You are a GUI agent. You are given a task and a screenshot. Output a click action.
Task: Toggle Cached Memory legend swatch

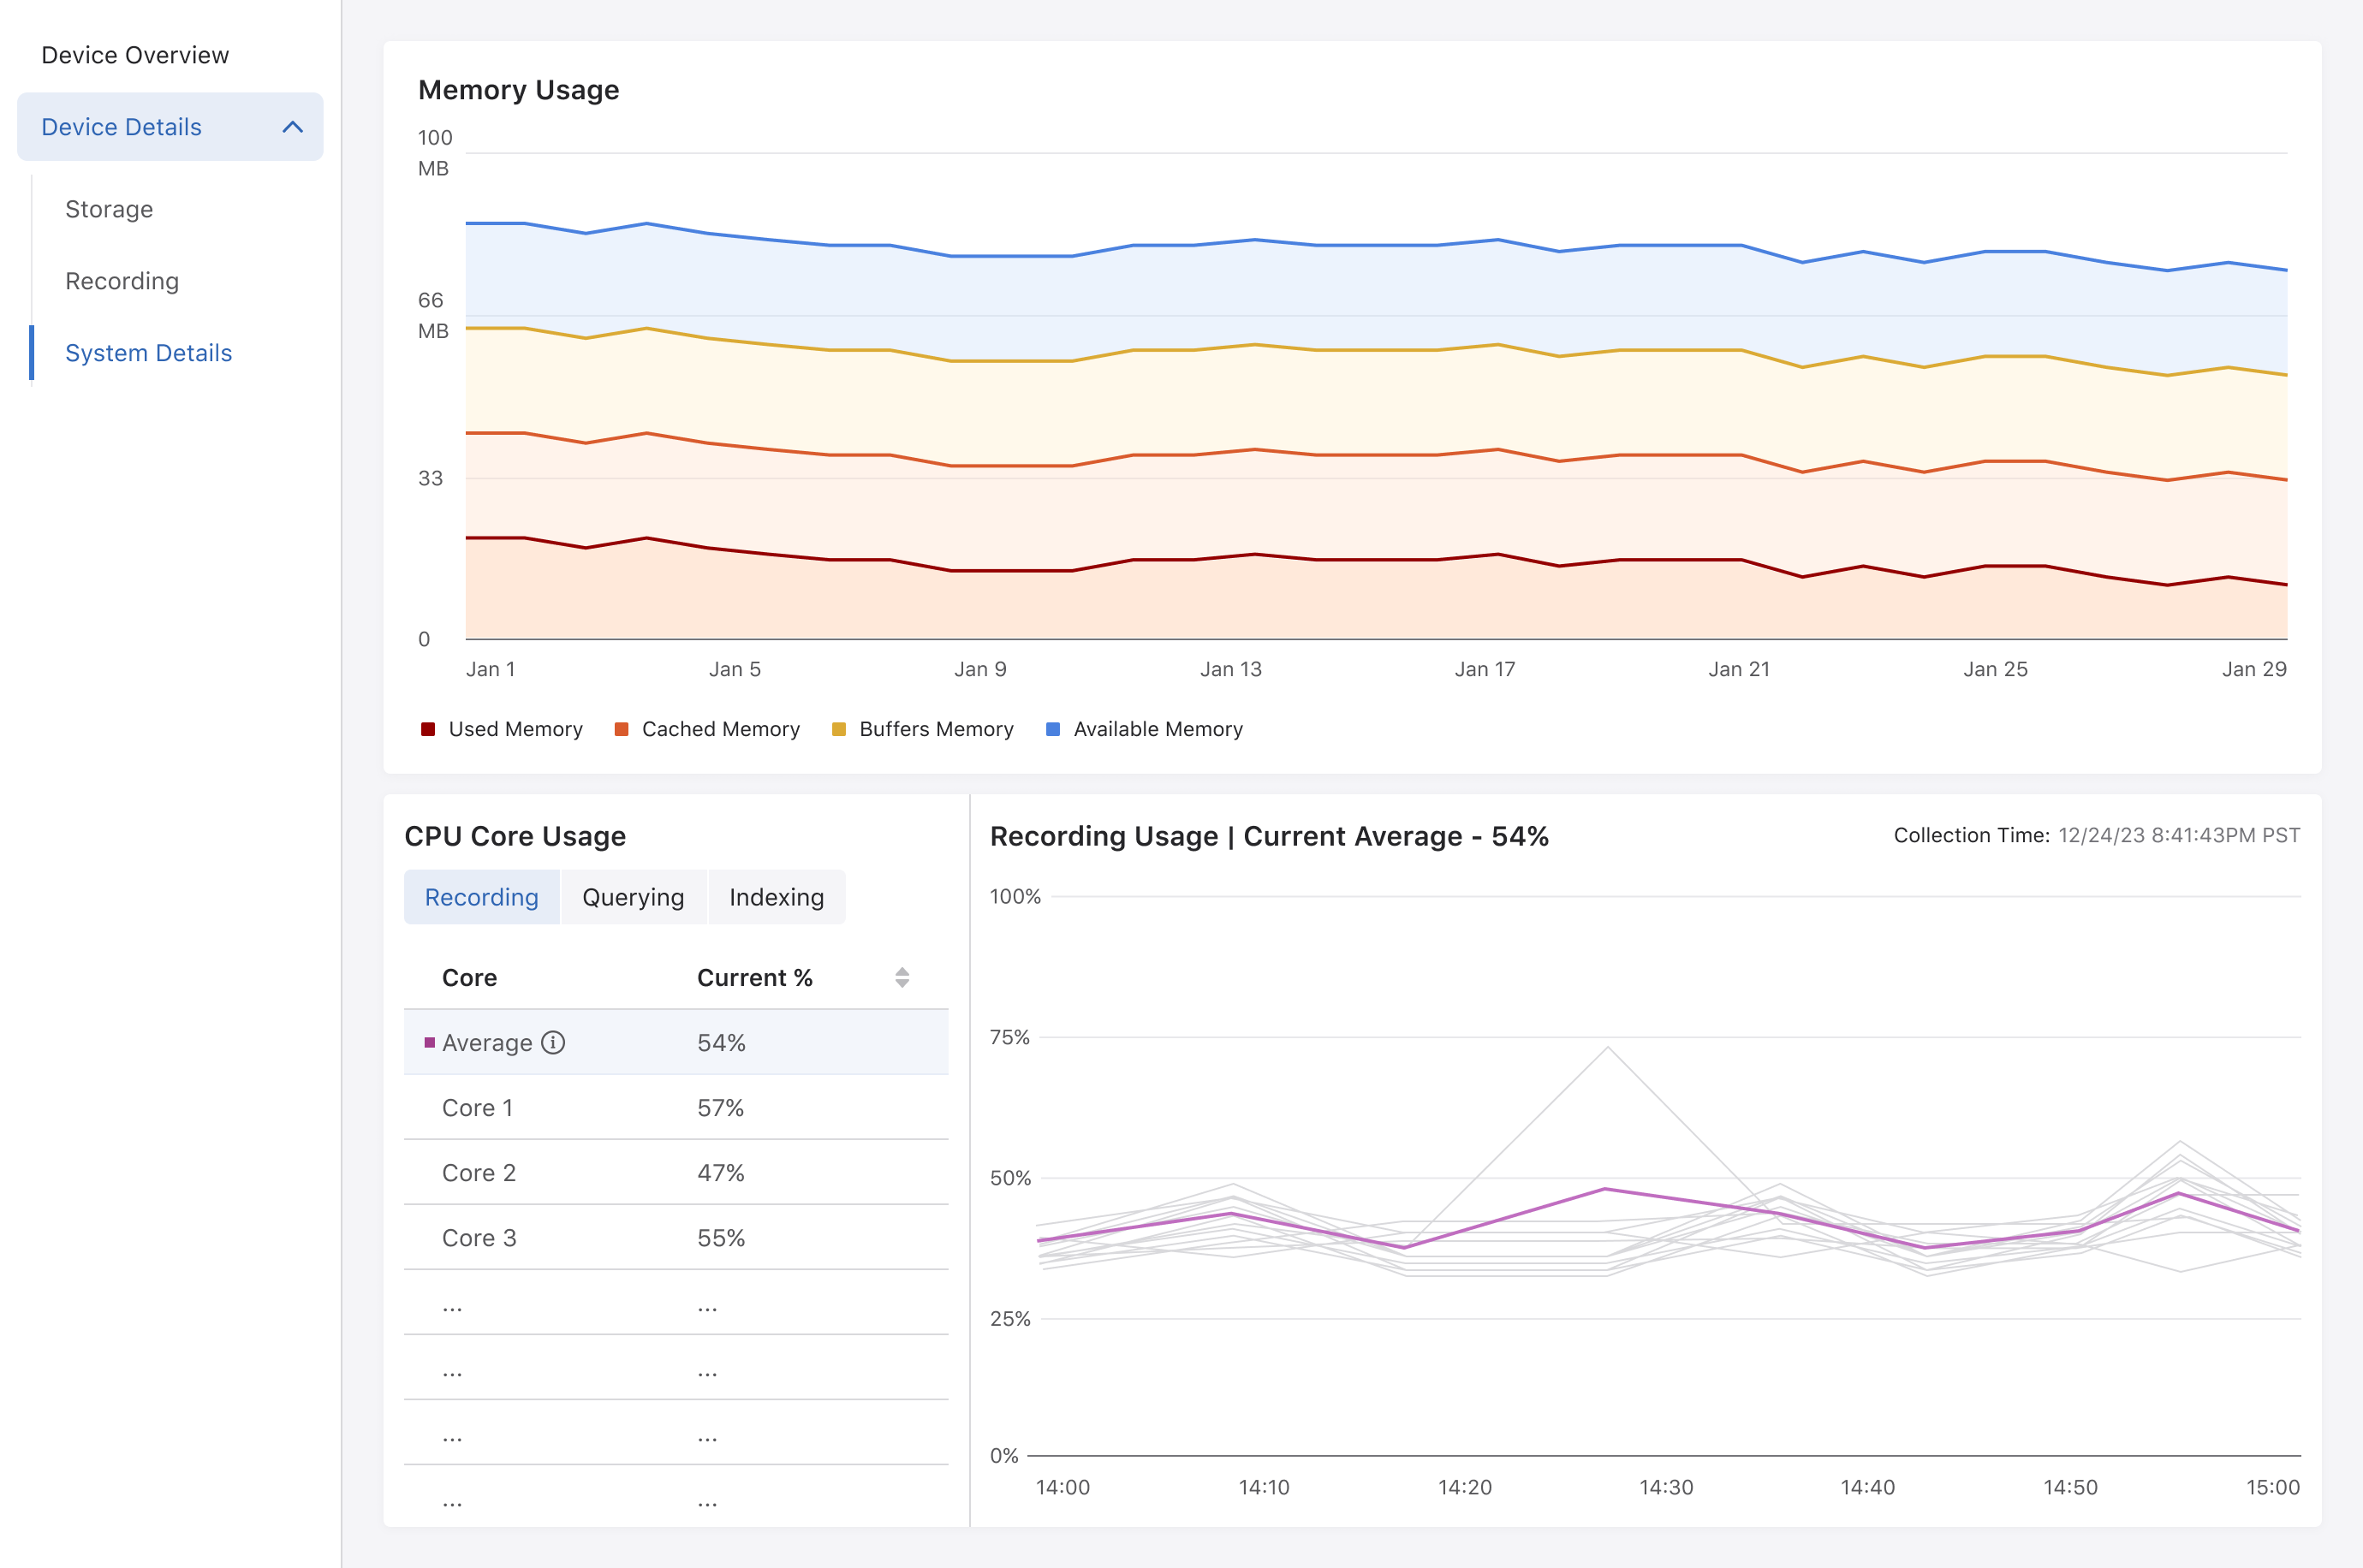(621, 729)
